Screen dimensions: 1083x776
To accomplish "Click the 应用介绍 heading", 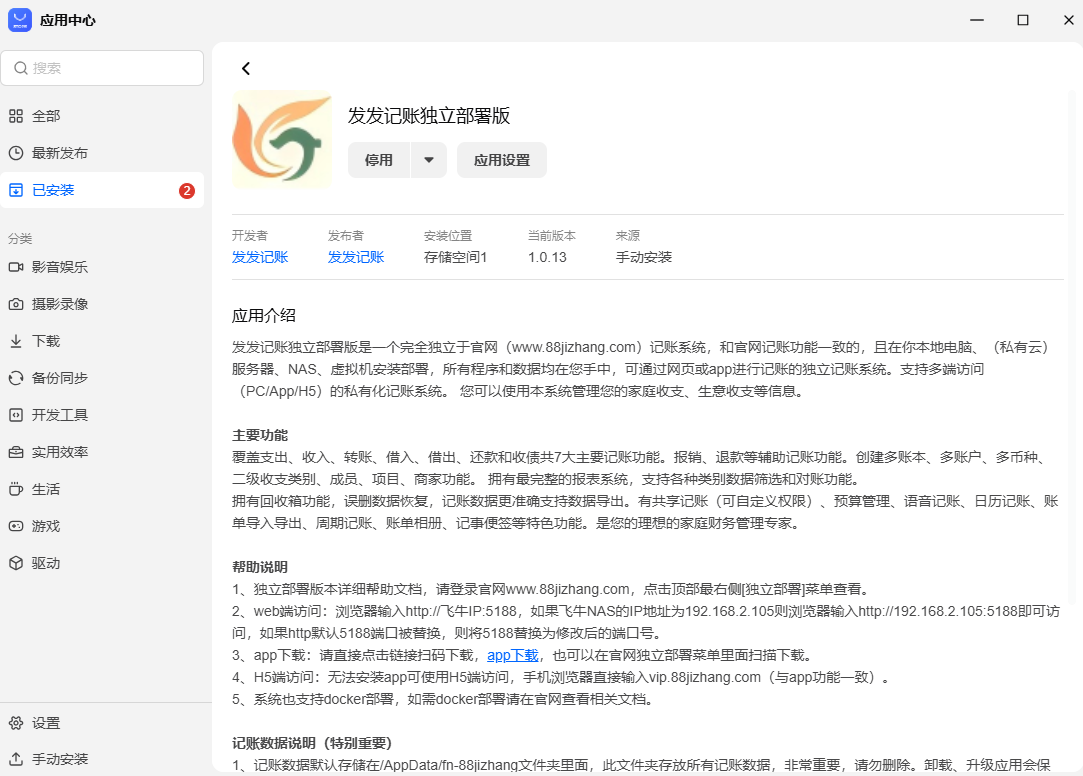I will [x=264, y=316].
